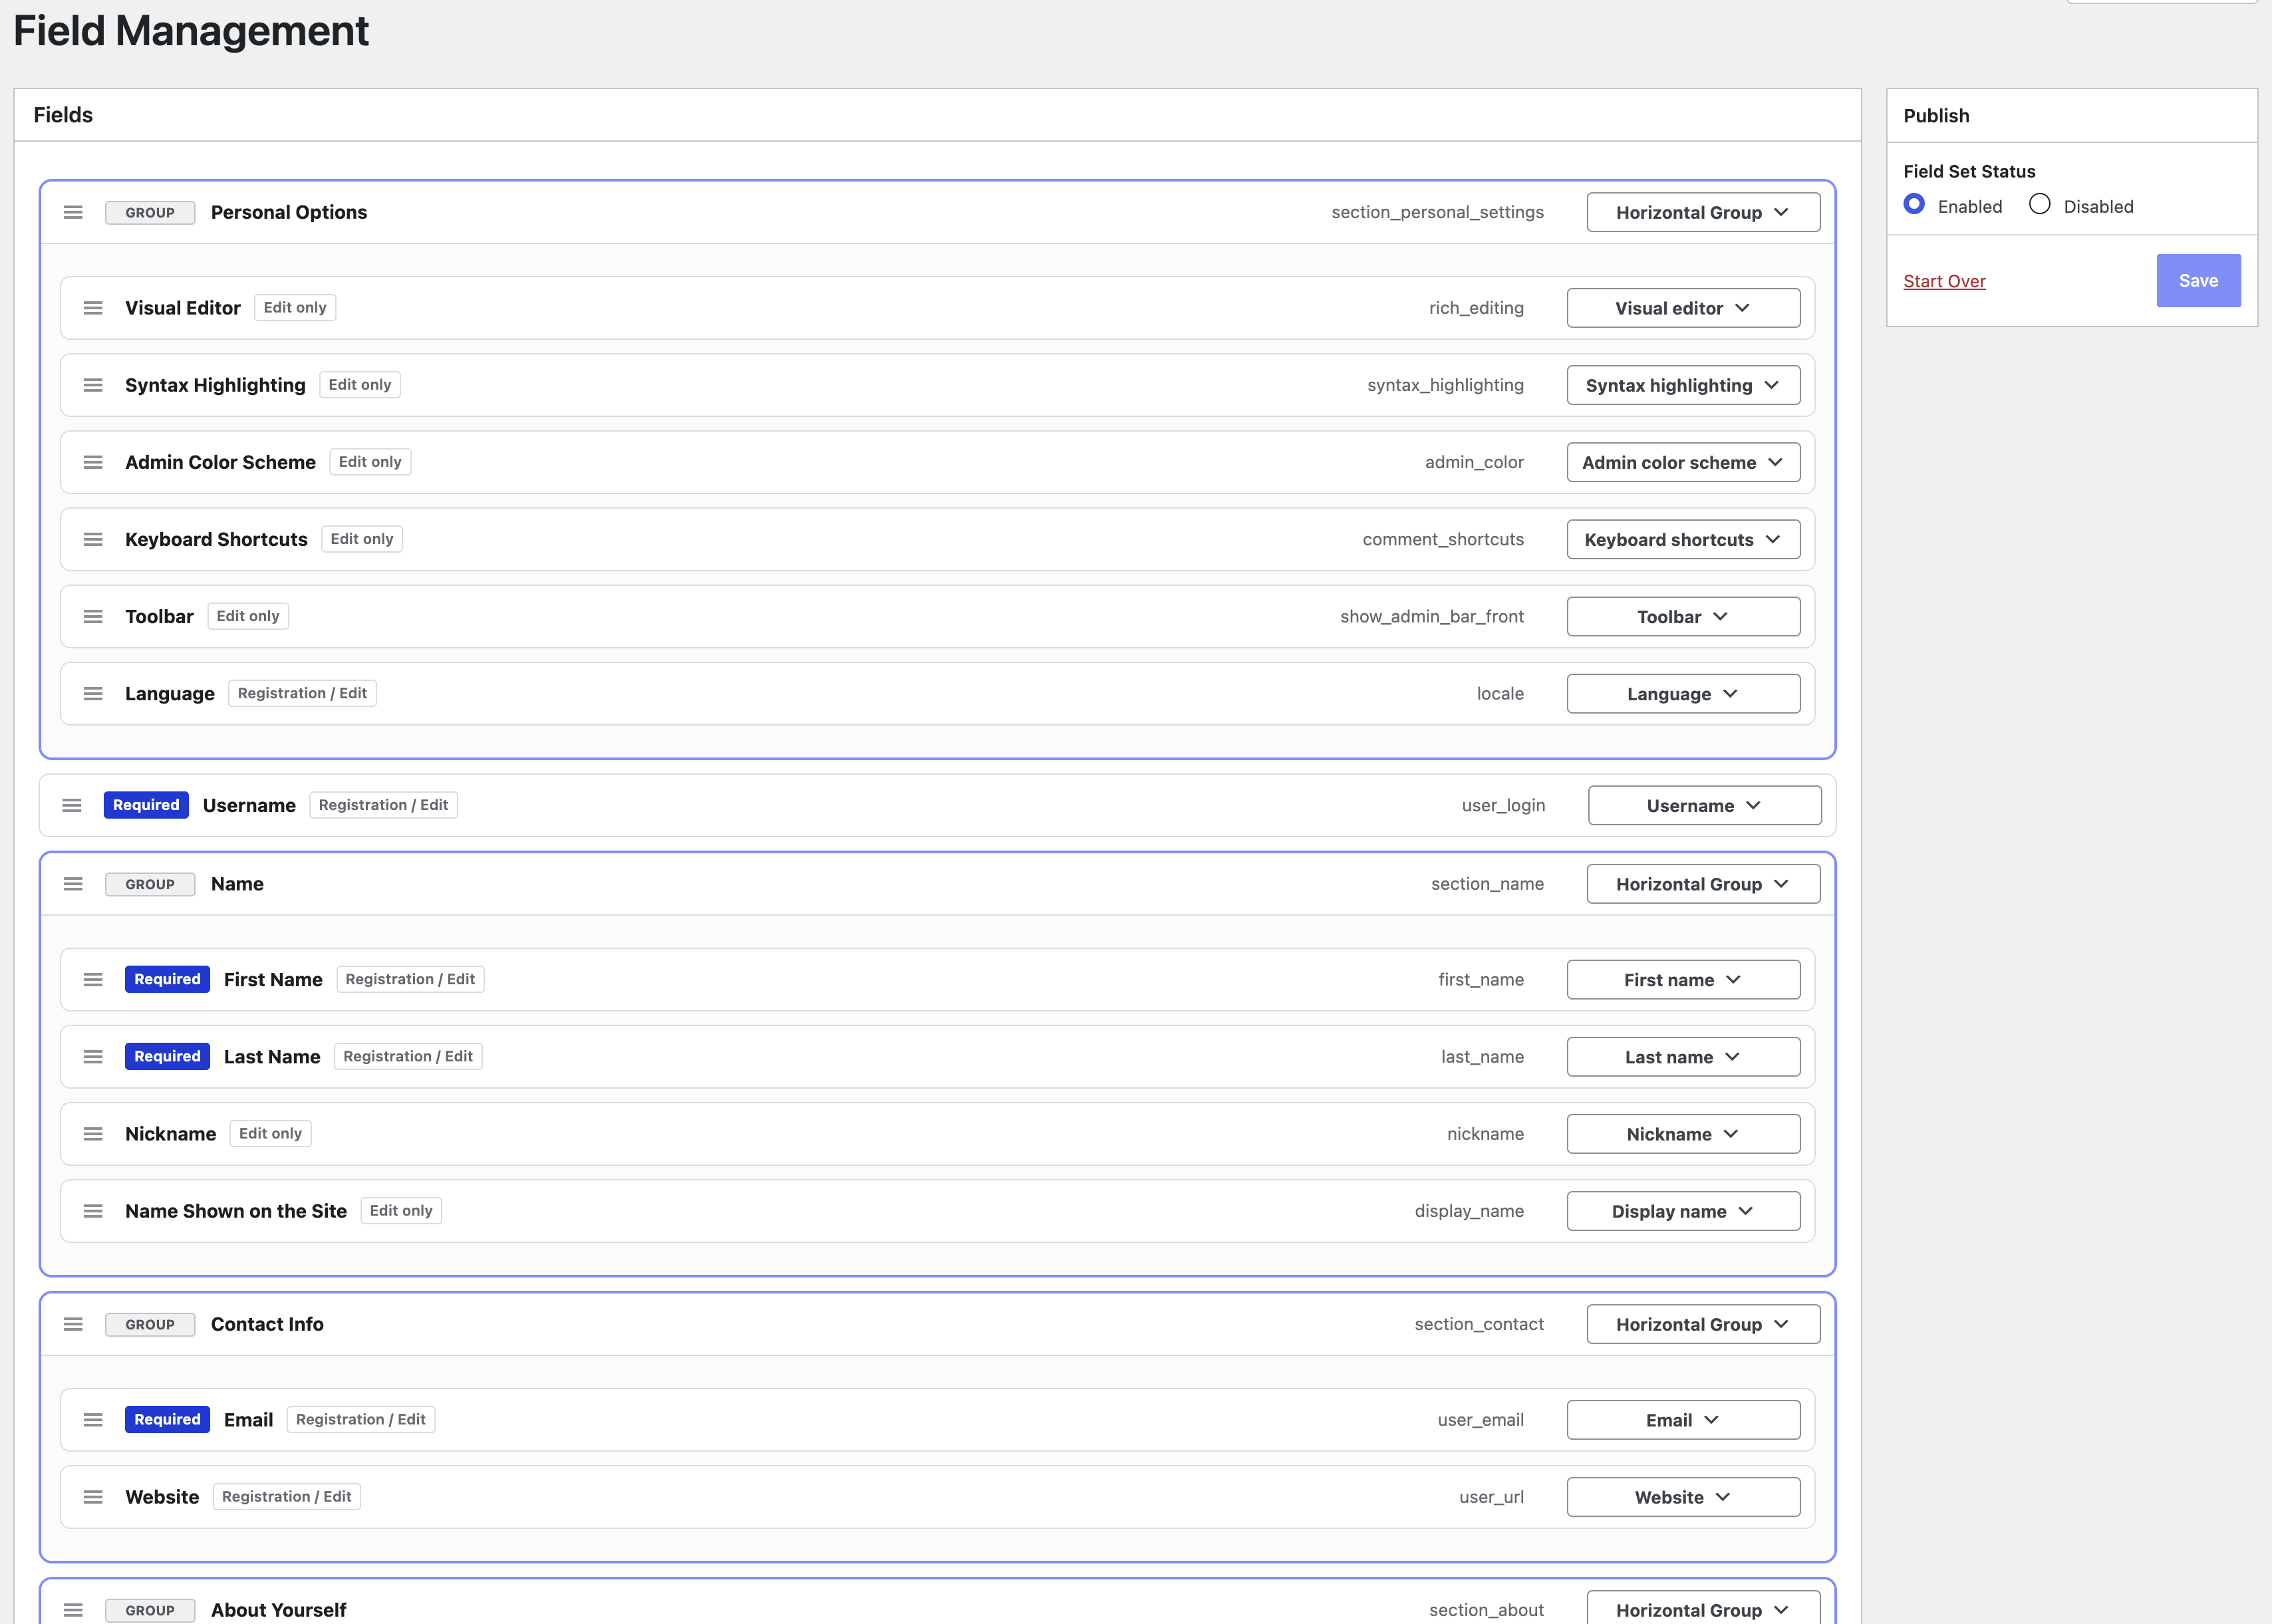This screenshot has height=1624, width=2272.
Task: Select the Enabled field set status
Action: pos(1914,204)
